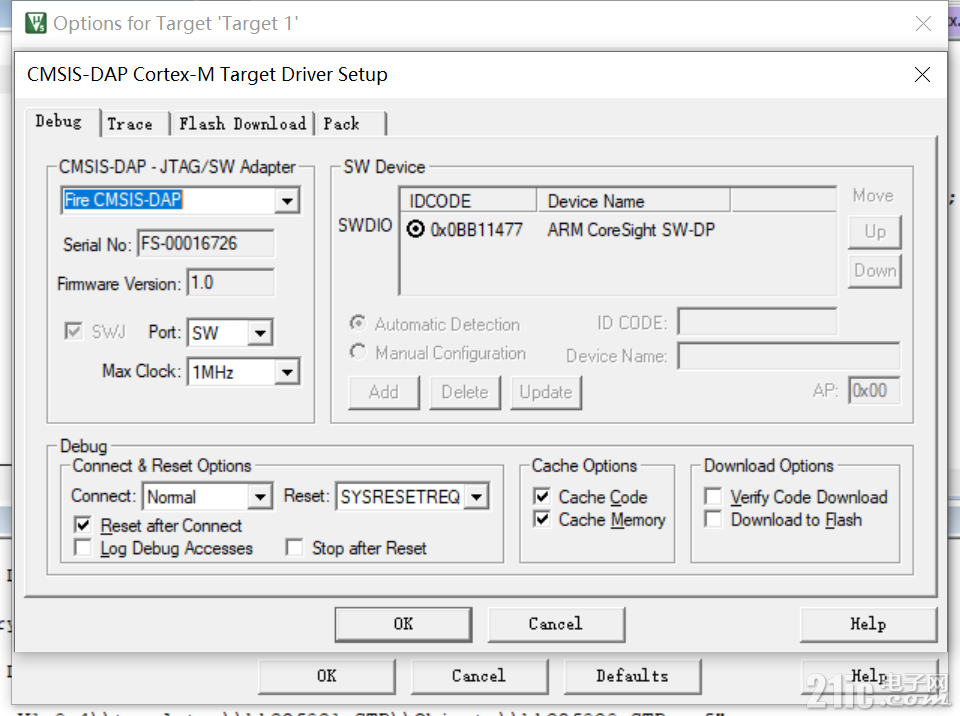The image size is (960, 716).
Task: Click the Keil uVision icon in title bar
Action: coord(36,23)
